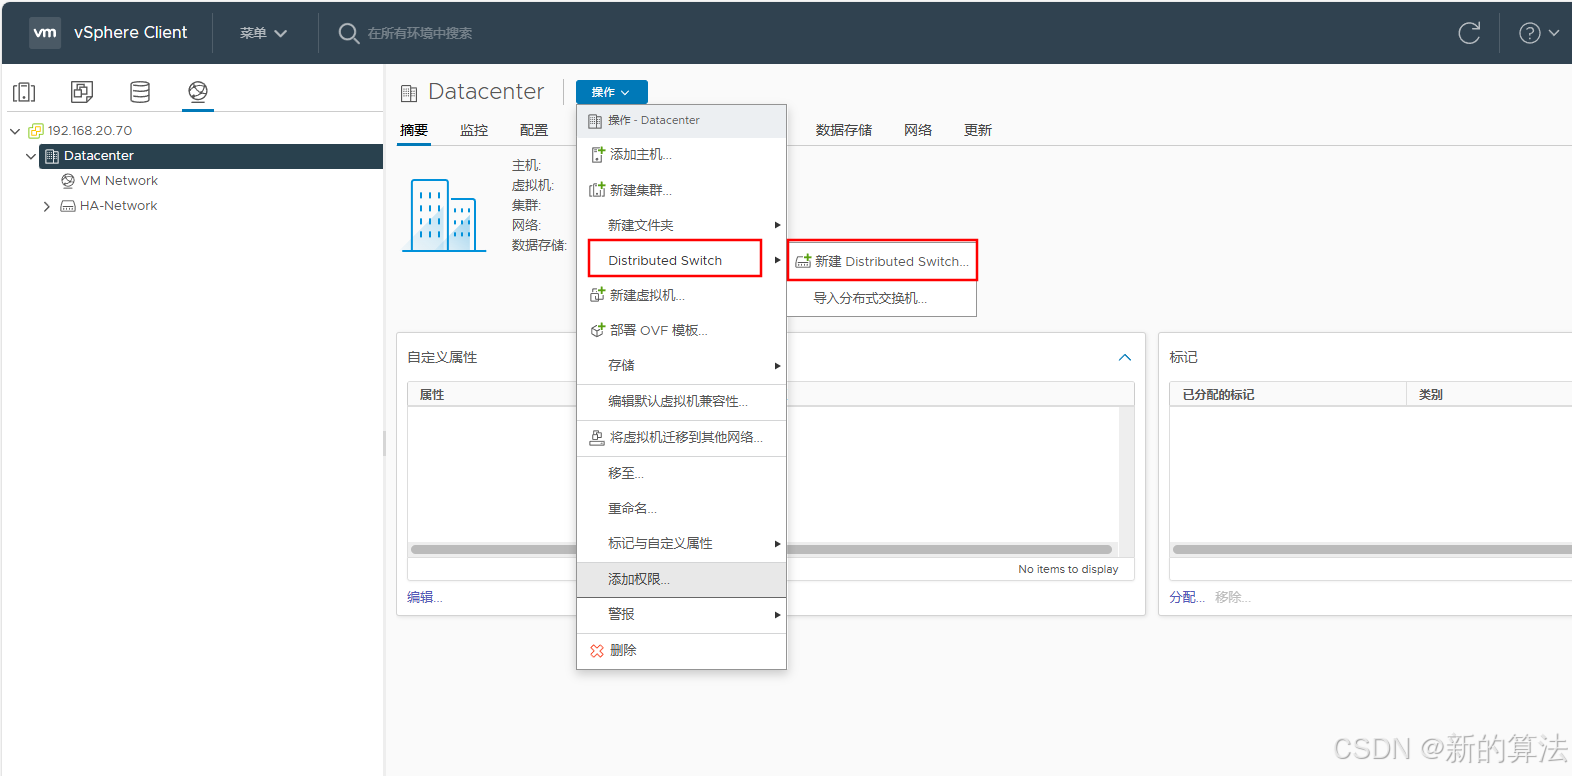Collapse the Datacenter tree node
Screen dimensions: 1572x776
click(31, 156)
